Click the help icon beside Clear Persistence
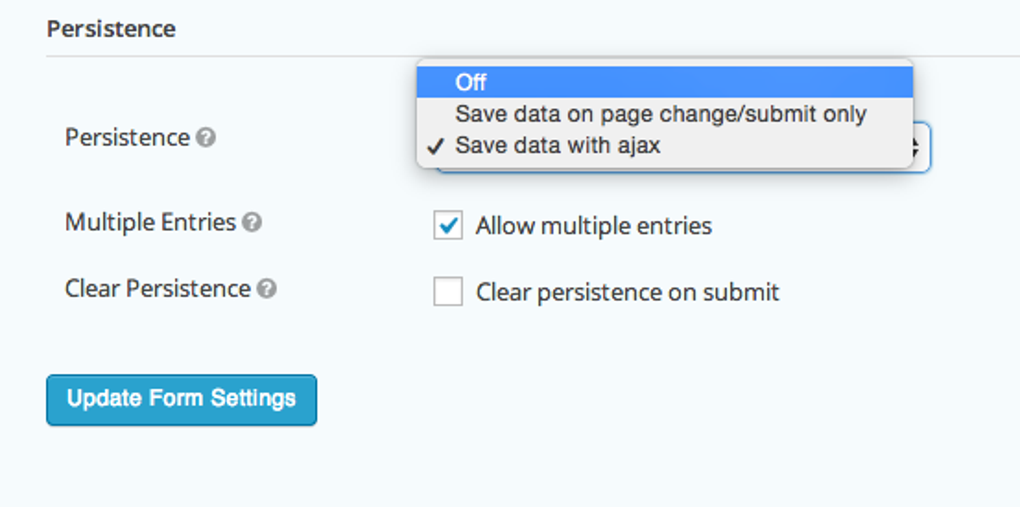Viewport: 1020px width, 507px height. 266,289
